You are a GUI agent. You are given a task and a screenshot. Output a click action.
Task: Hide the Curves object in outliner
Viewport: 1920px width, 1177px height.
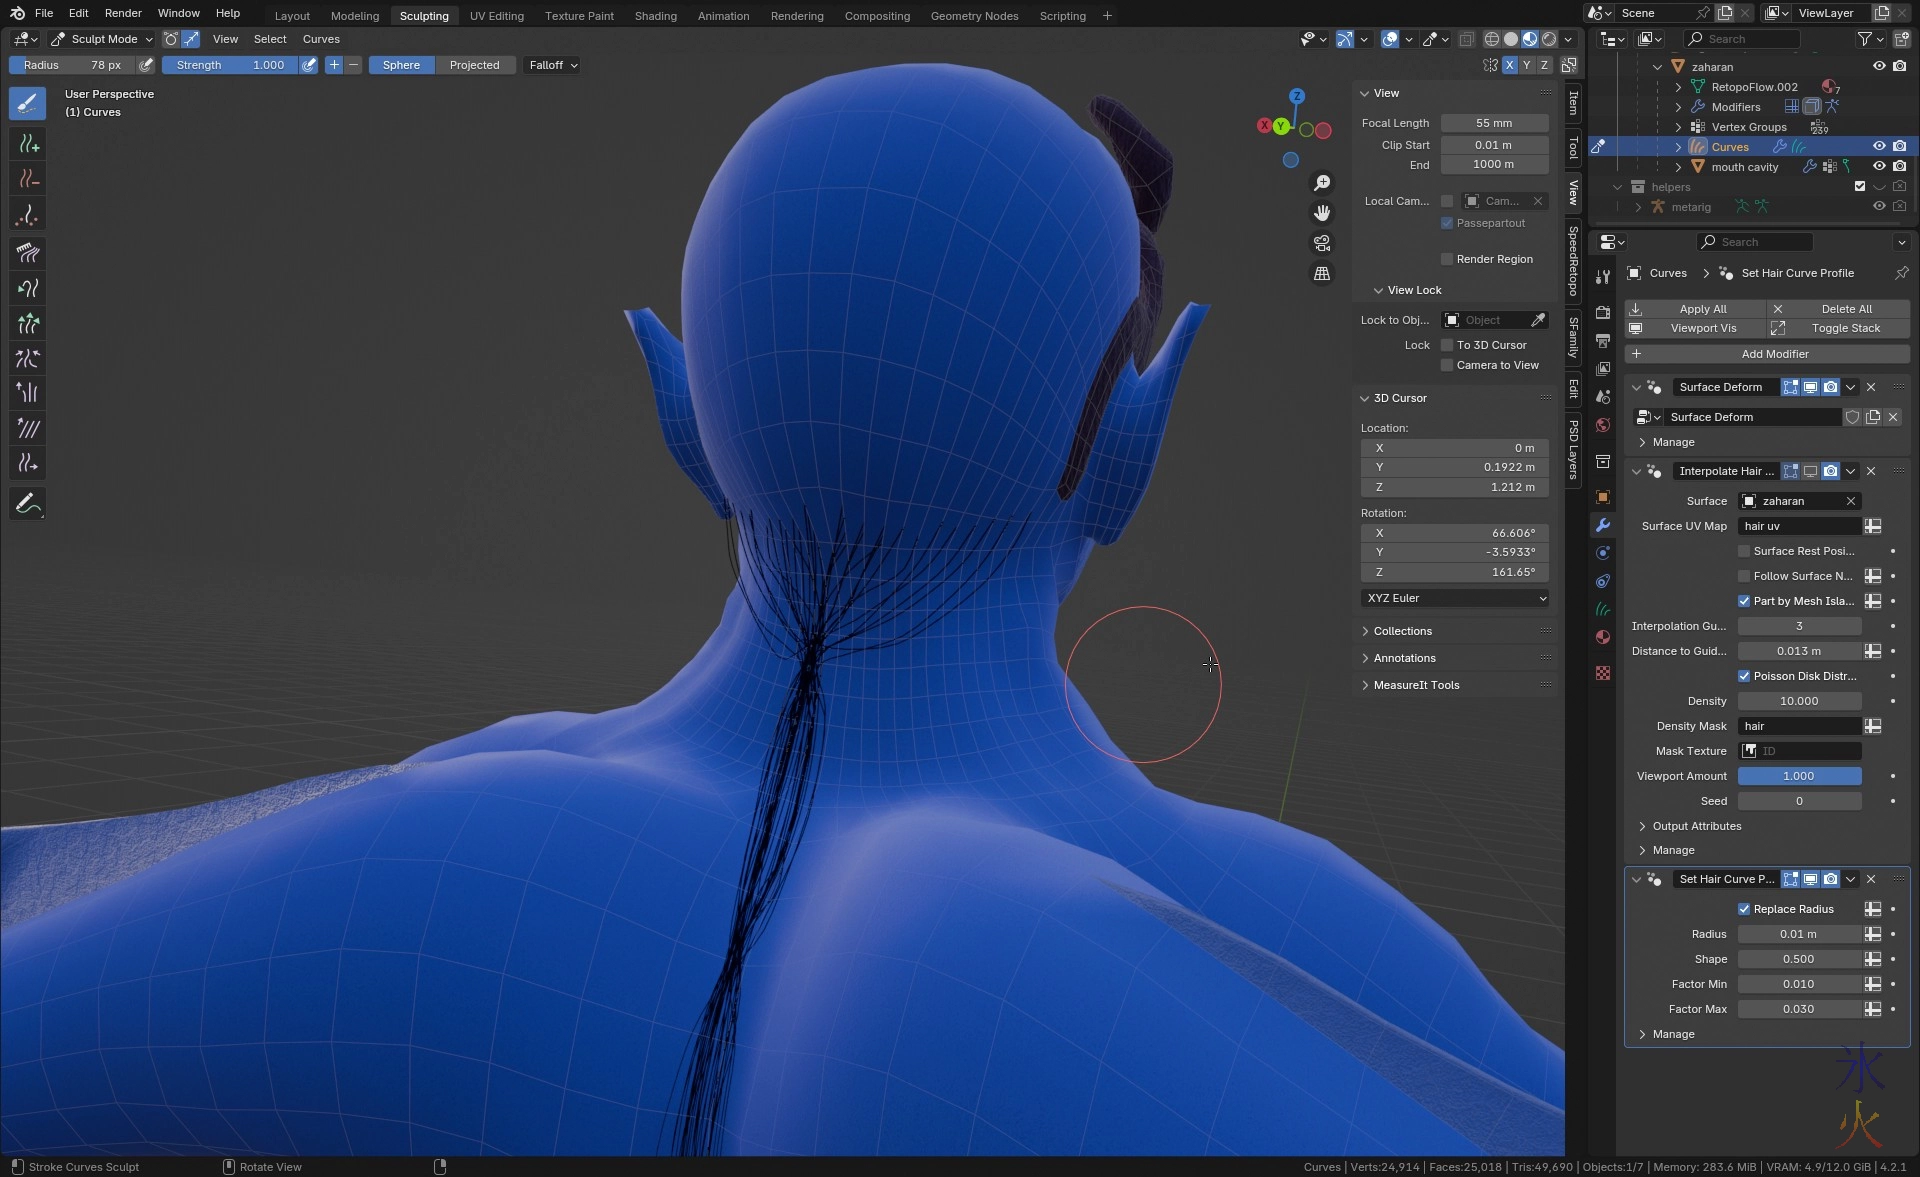pyautogui.click(x=1879, y=146)
